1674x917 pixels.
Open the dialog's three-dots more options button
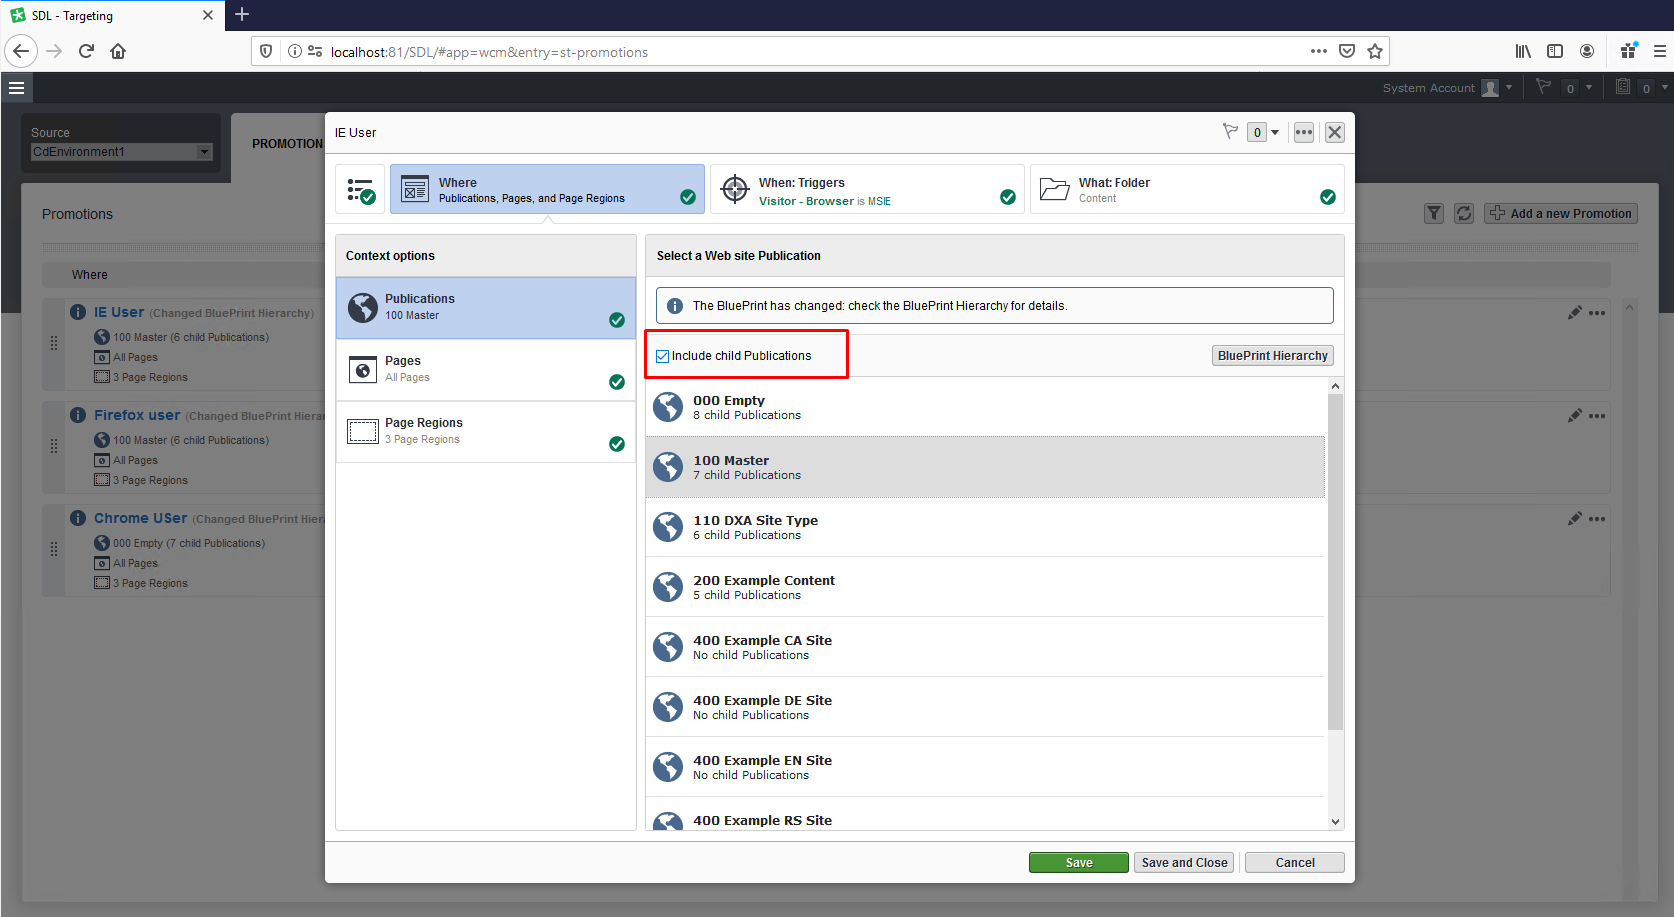tap(1303, 132)
